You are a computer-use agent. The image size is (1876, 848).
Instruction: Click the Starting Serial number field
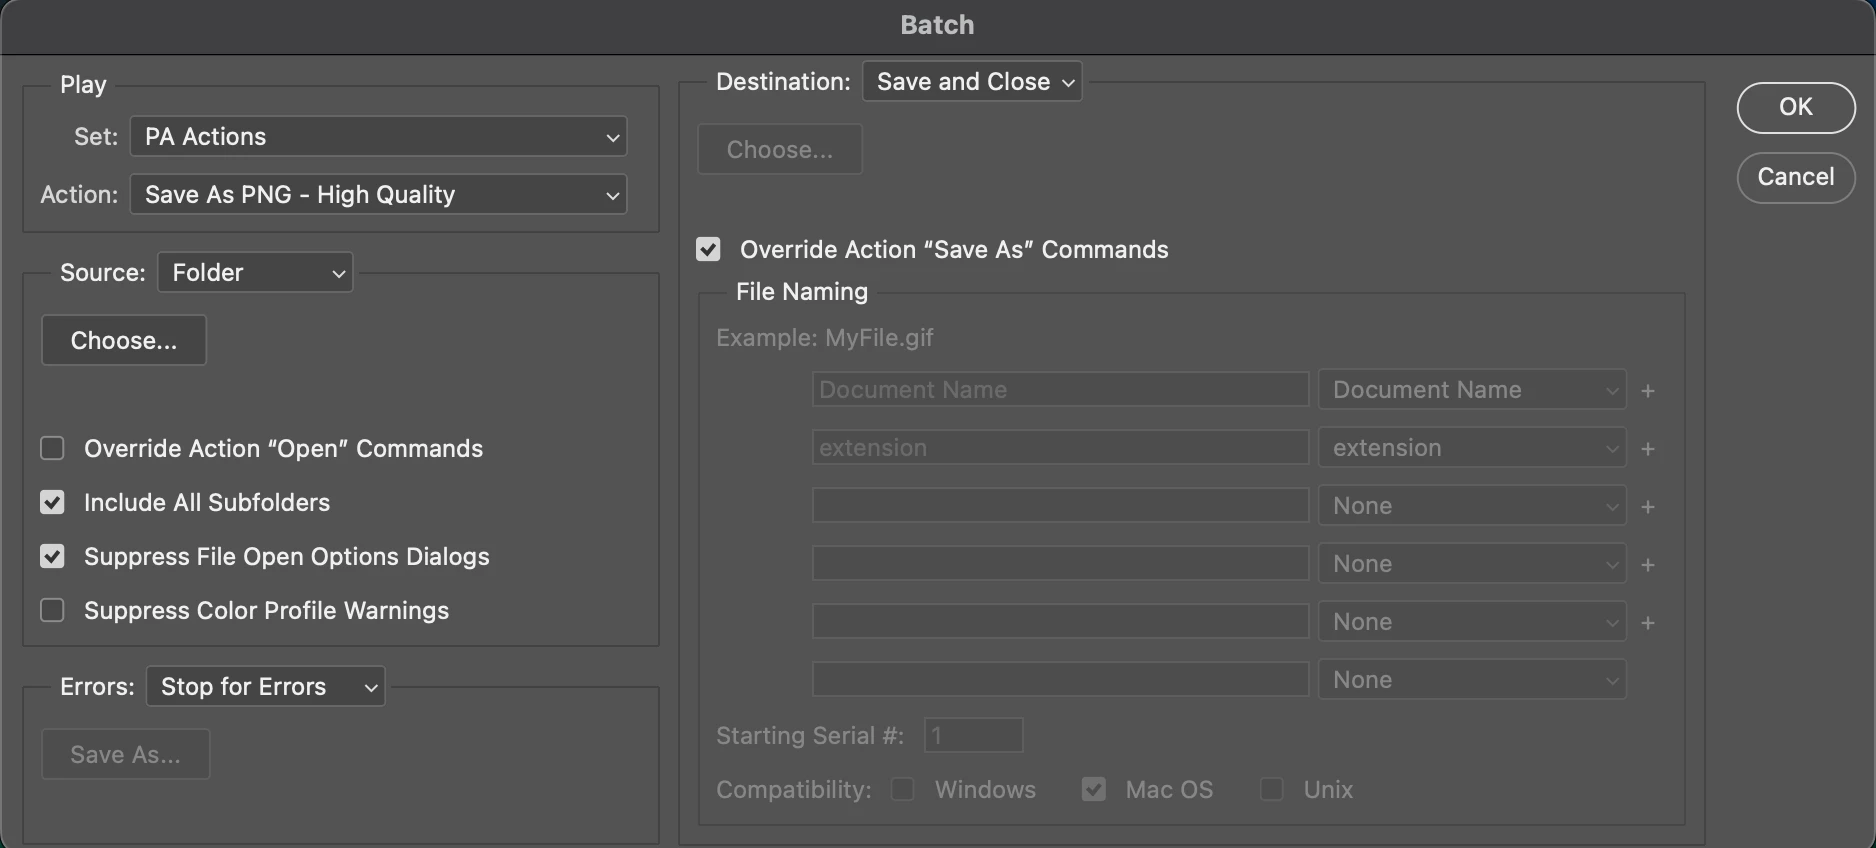point(973,736)
